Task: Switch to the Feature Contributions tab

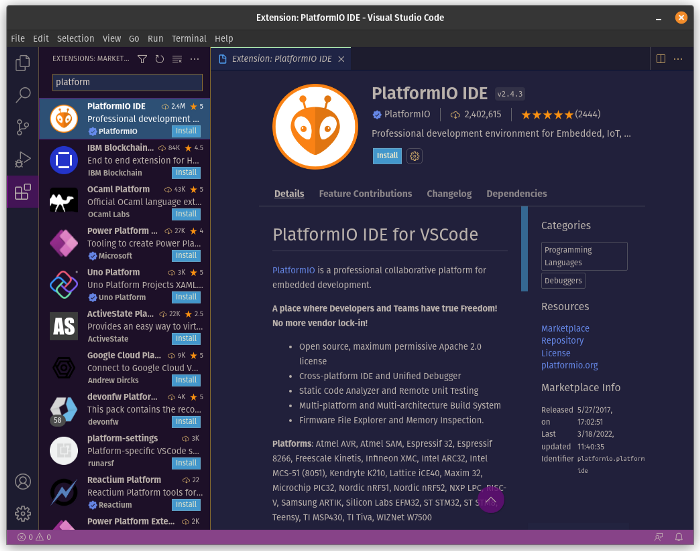Action: point(365,194)
